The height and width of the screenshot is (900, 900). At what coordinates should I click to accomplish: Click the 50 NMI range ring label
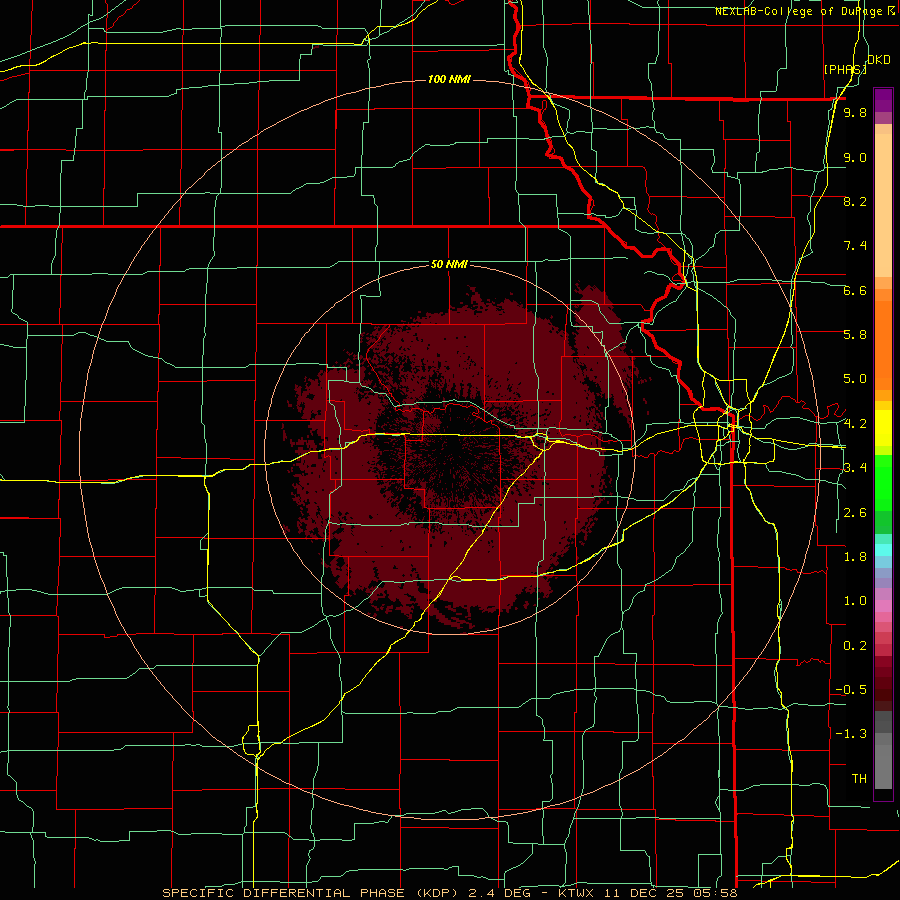(x=449, y=264)
